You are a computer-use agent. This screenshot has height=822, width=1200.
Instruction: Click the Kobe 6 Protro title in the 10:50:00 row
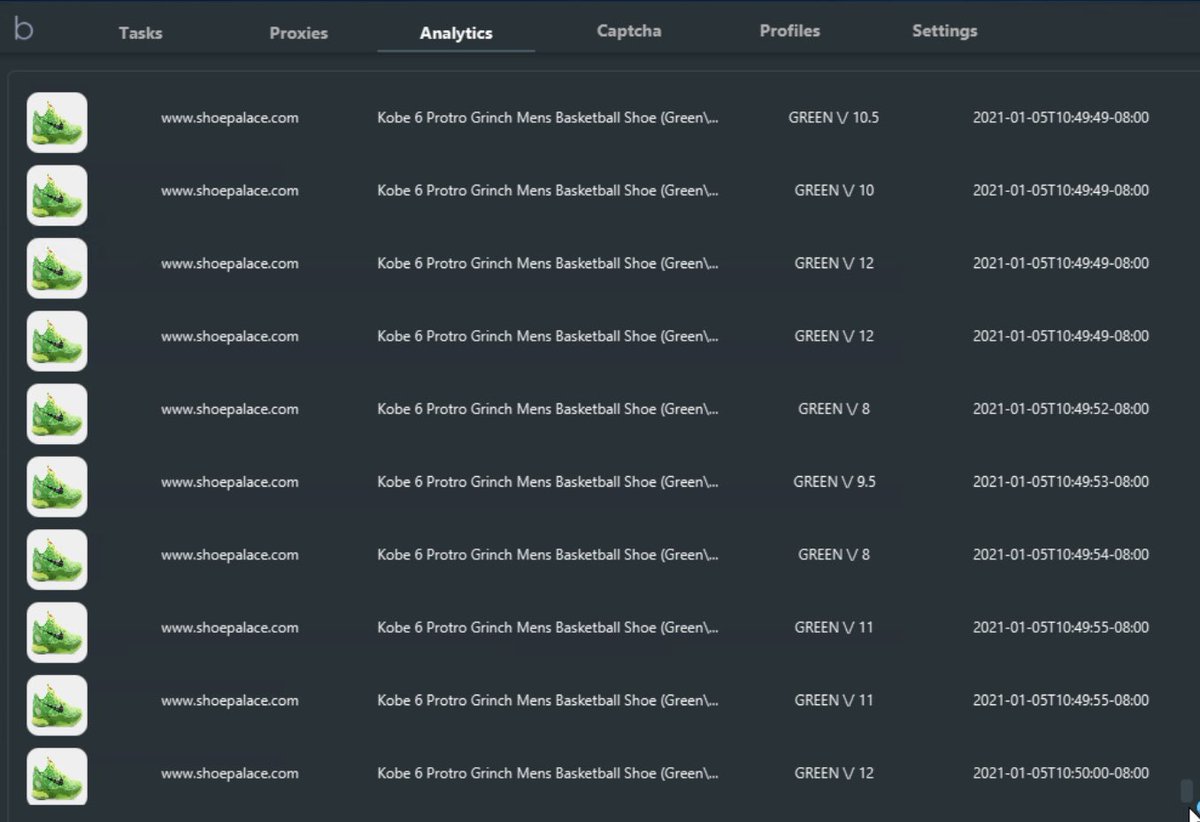(548, 774)
